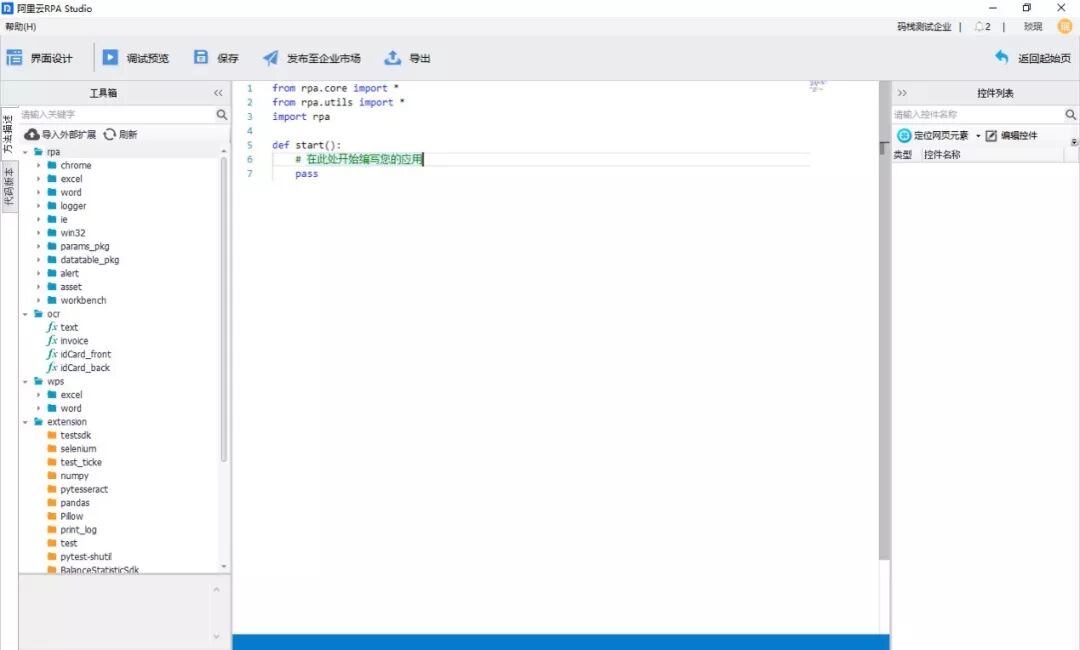Viewport: 1080px width, 650px height.
Task: Select the word folder under wps
Action: point(64,408)
